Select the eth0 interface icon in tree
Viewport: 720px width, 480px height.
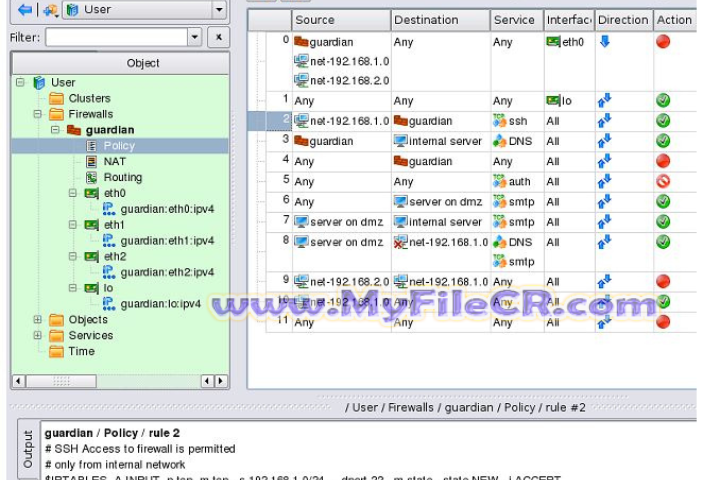[x=91, y=193]
